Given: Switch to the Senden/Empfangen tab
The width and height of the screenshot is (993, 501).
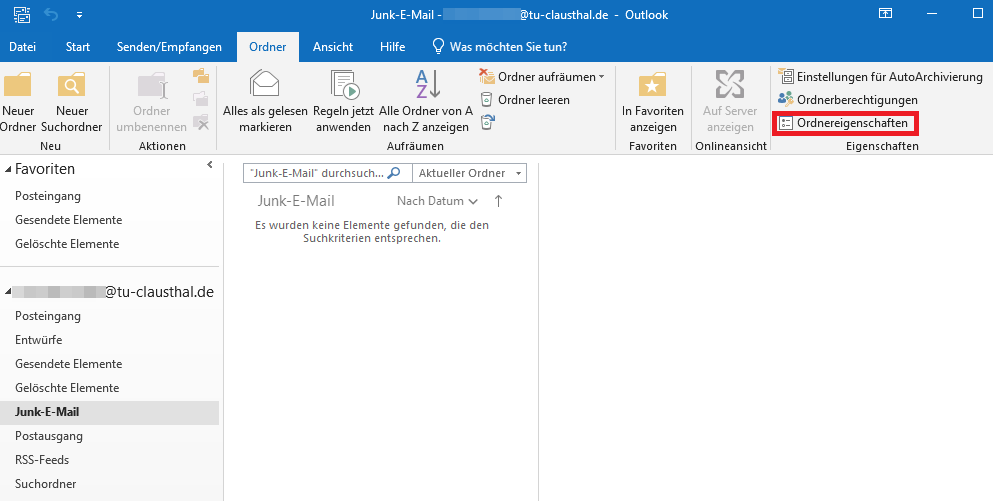Looking at the screenshot, I should [x=169, y=46].
